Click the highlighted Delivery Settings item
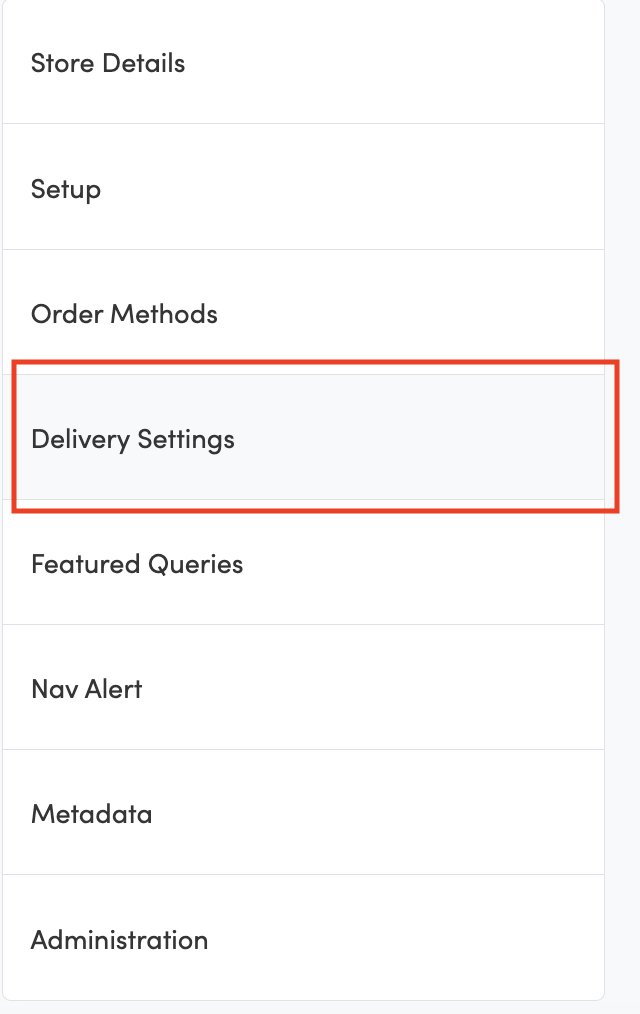640x1014 pixels. click(133, 439)
